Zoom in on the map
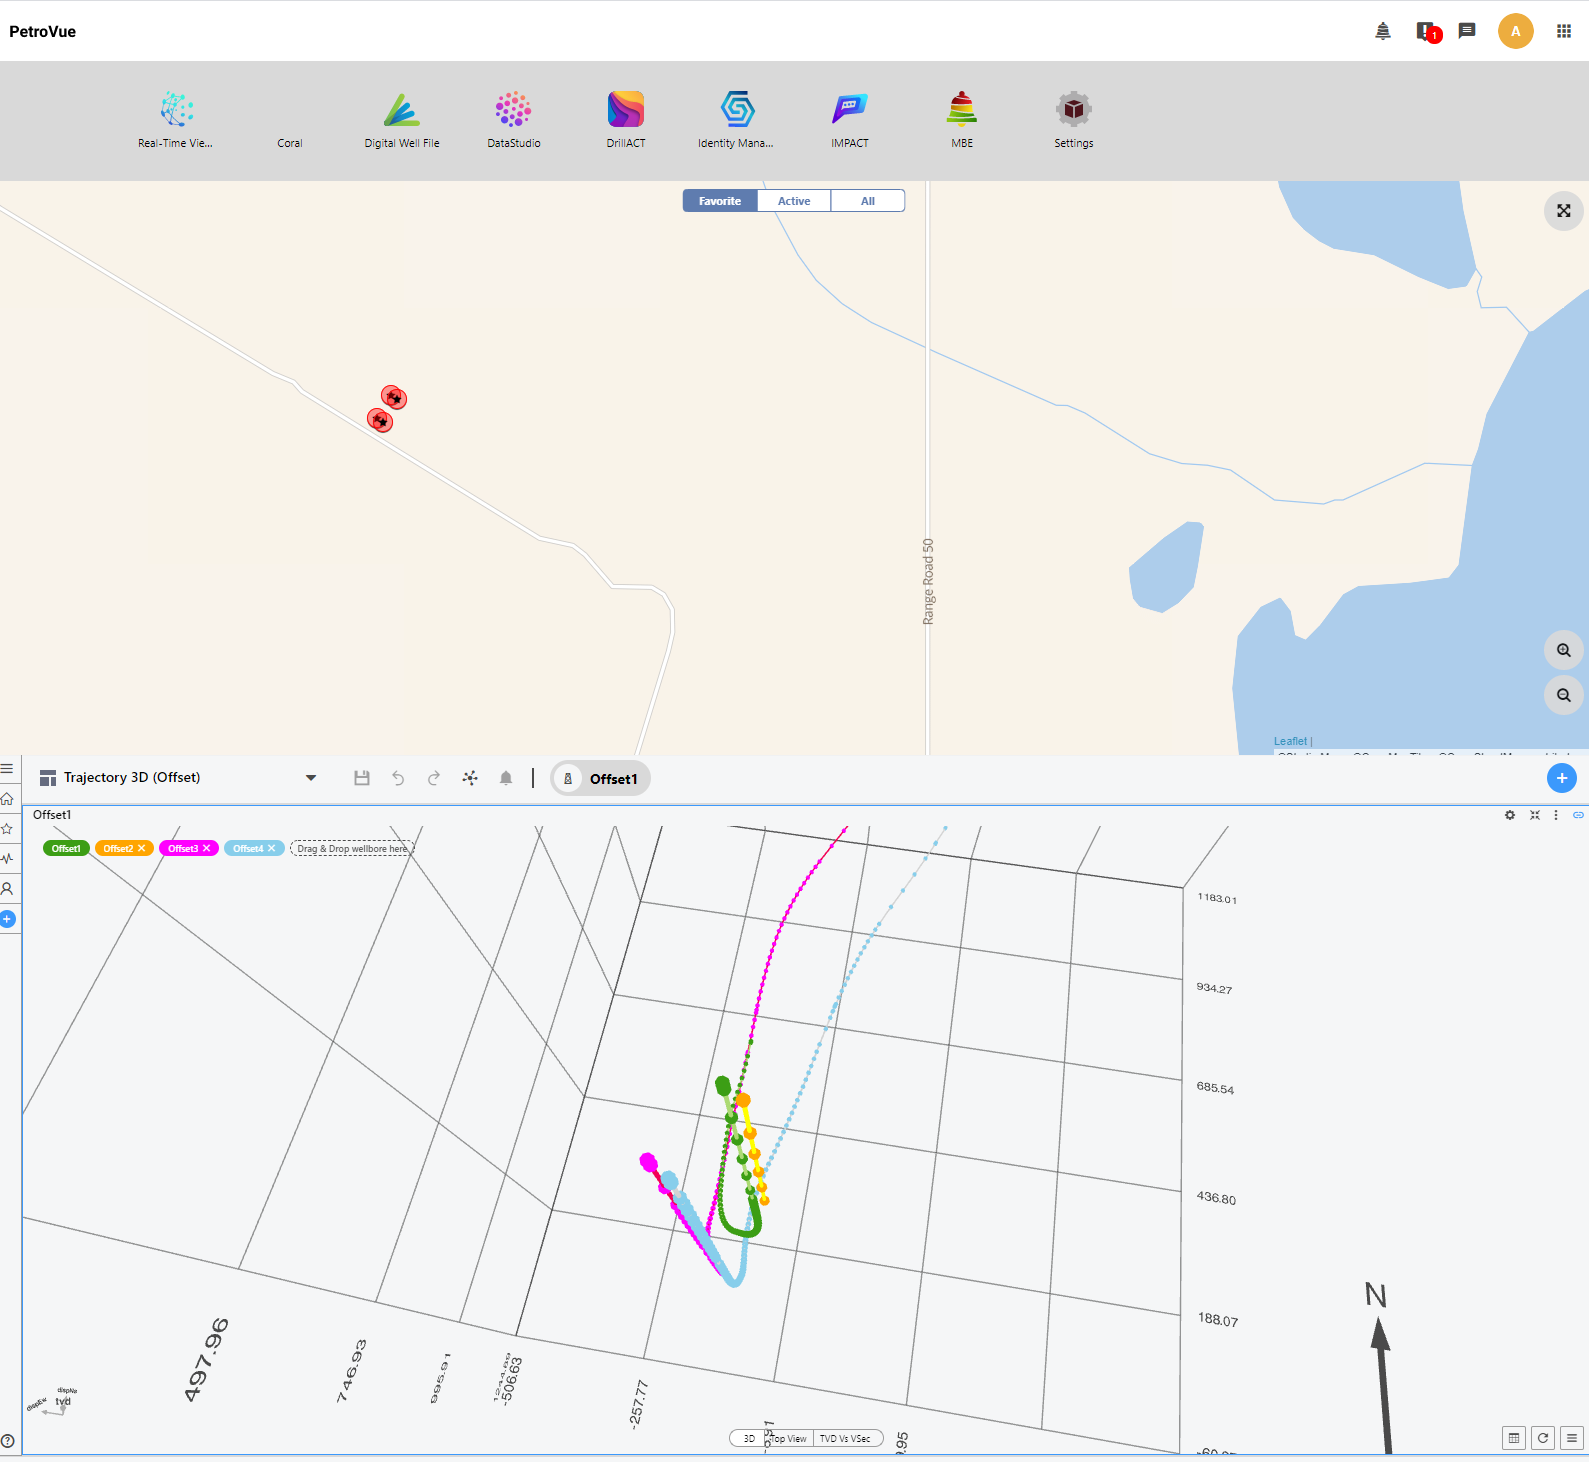1589x1465 pixels. click(1563, 650)
